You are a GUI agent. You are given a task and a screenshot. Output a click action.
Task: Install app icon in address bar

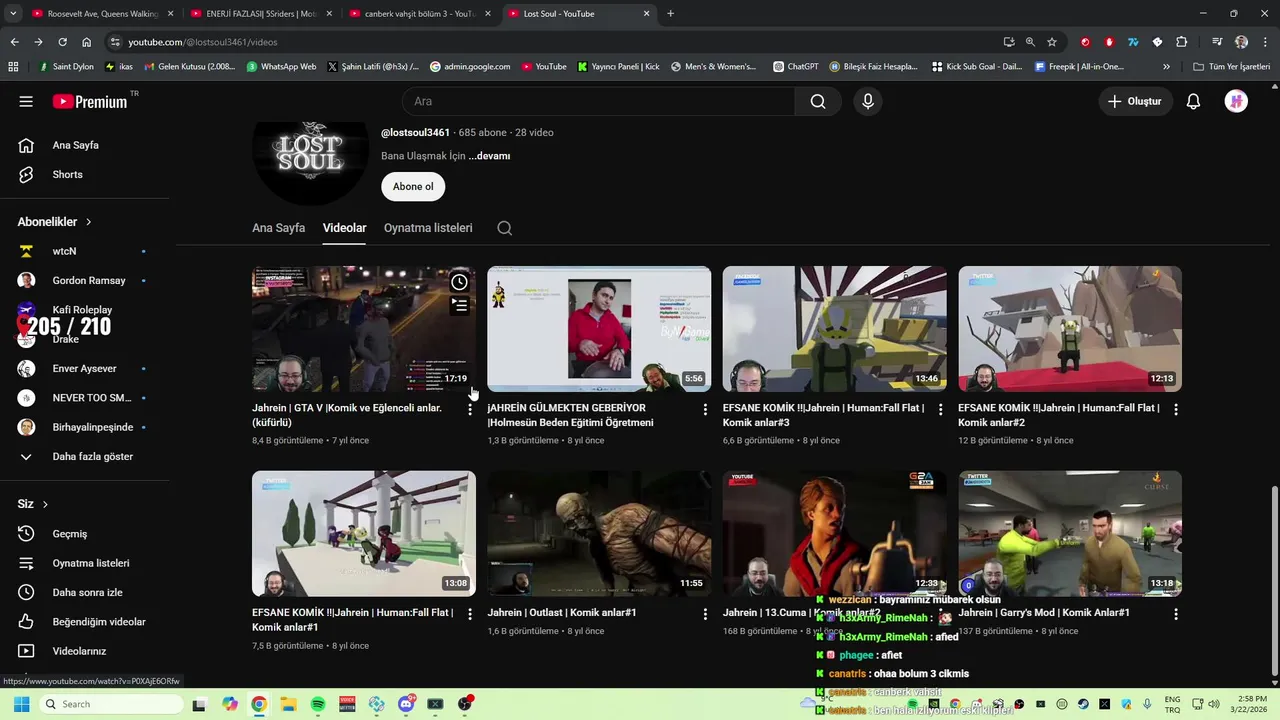coord(1008,42)
